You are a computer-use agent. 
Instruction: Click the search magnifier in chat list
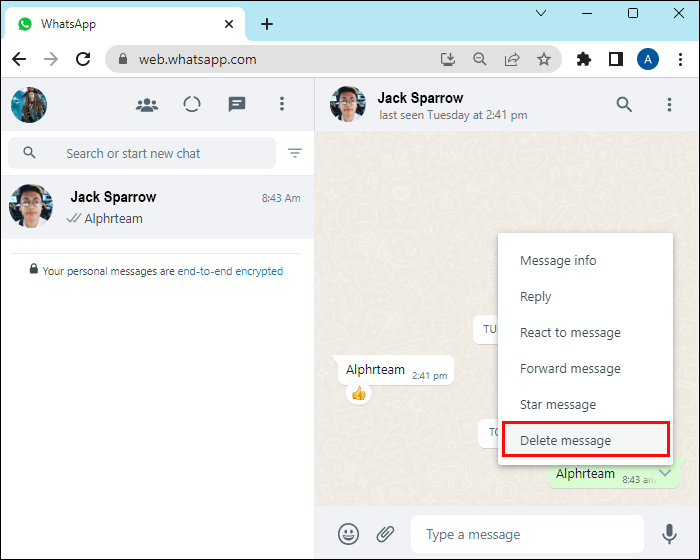tap(29, 153)
